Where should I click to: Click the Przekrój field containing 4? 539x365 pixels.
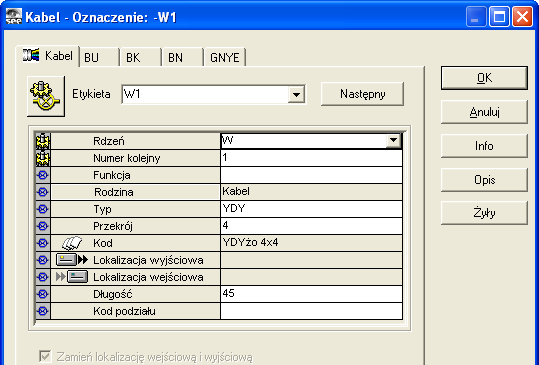pyautogui.click(x=311, y=226)
